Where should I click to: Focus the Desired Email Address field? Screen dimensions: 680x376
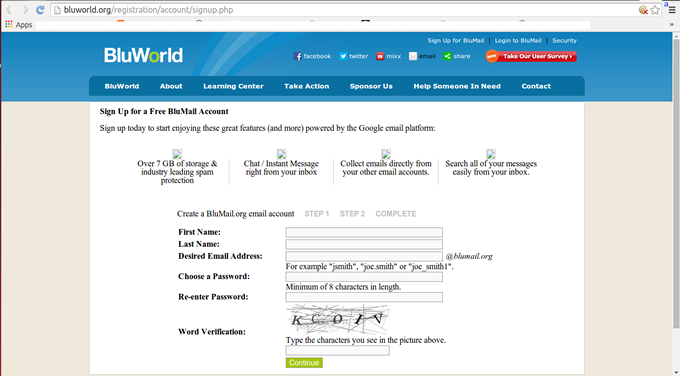click(364, 256)
